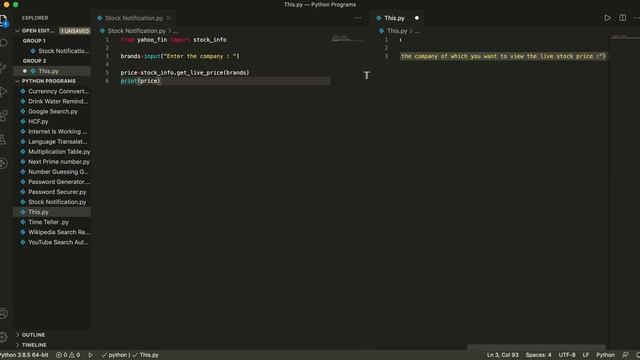Select Group 1 header in Open Editors
Image resolution: width=640 pixels, height=360 pixels.
coord(34,41)
